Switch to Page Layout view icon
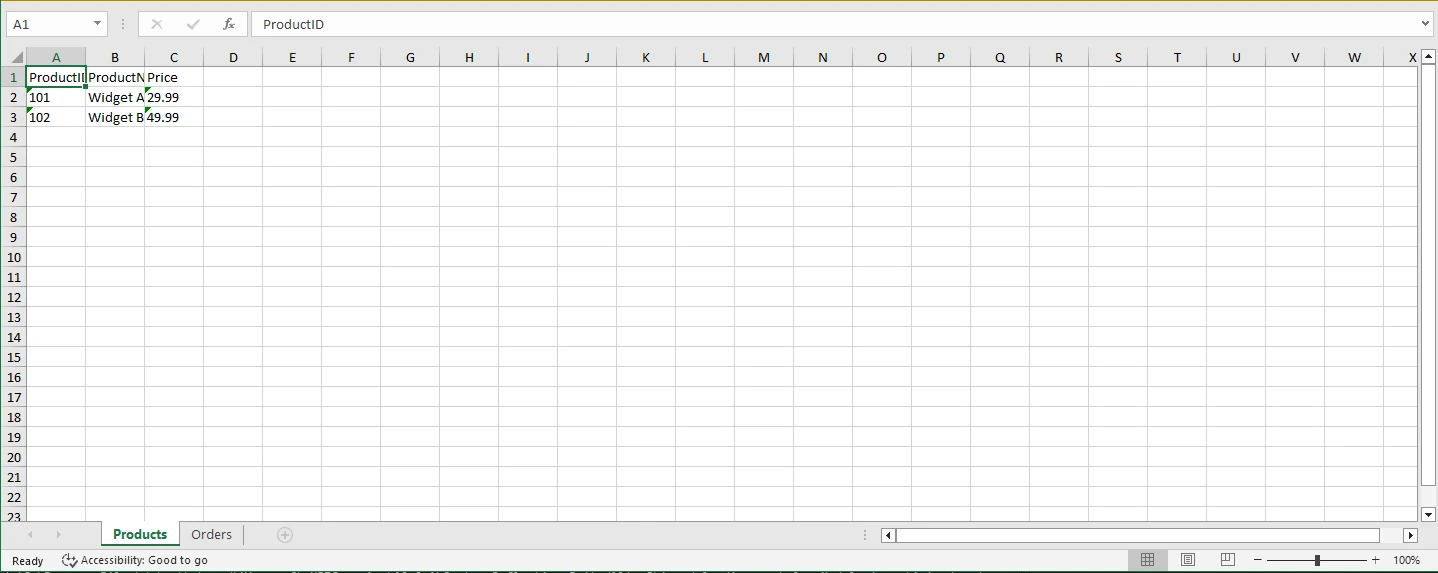Image resolution: width=1438 pixels, height=573 pixels. (x=1188, y=560)
